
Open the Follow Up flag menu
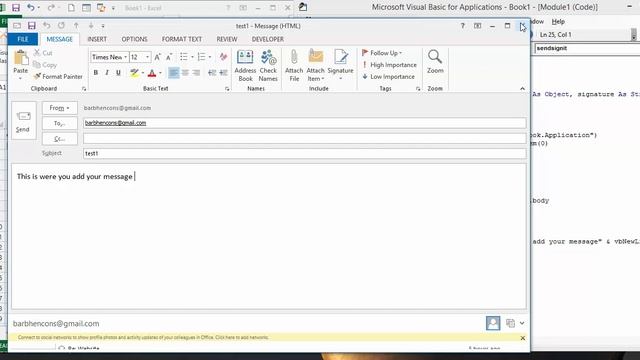coord(382,53)
